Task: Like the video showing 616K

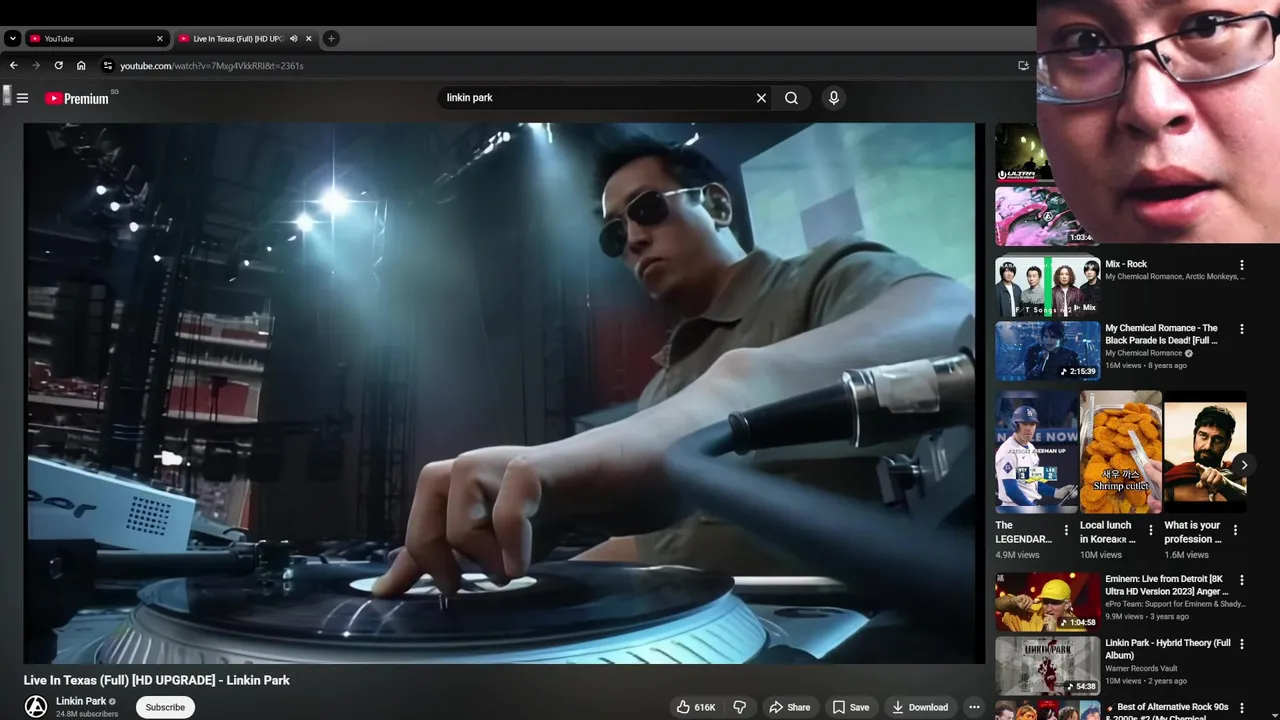Action: point(695,707)
